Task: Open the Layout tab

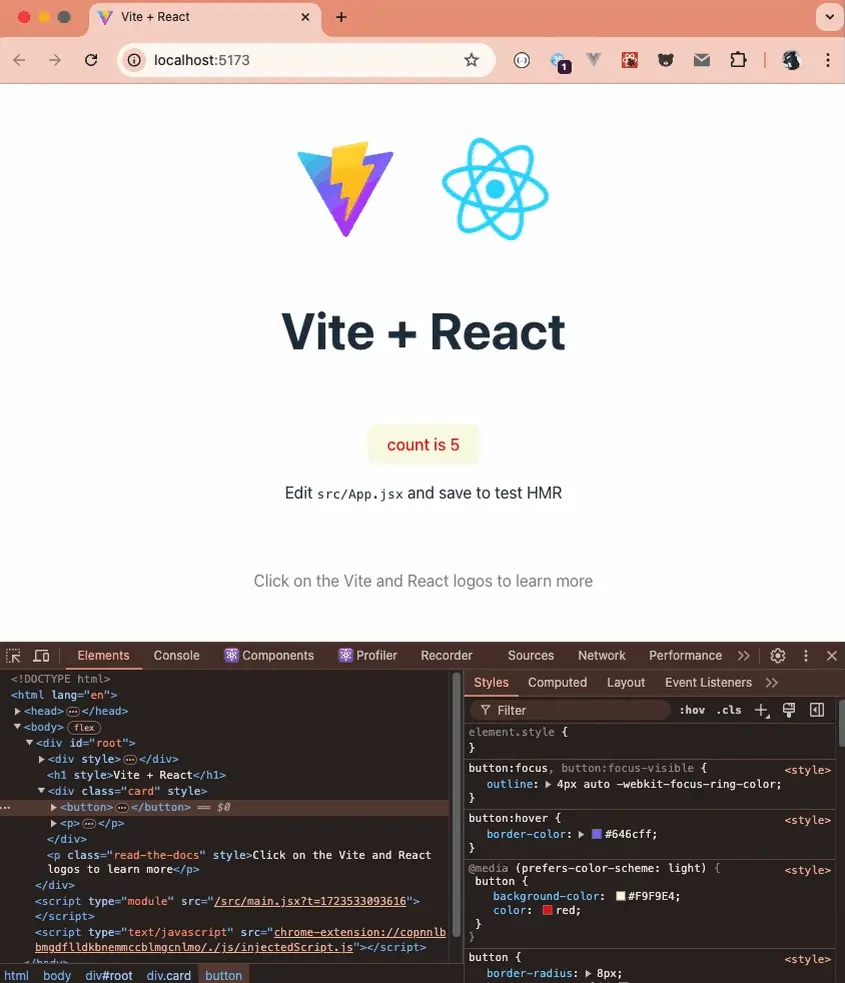Action: [x=626, y=683]
